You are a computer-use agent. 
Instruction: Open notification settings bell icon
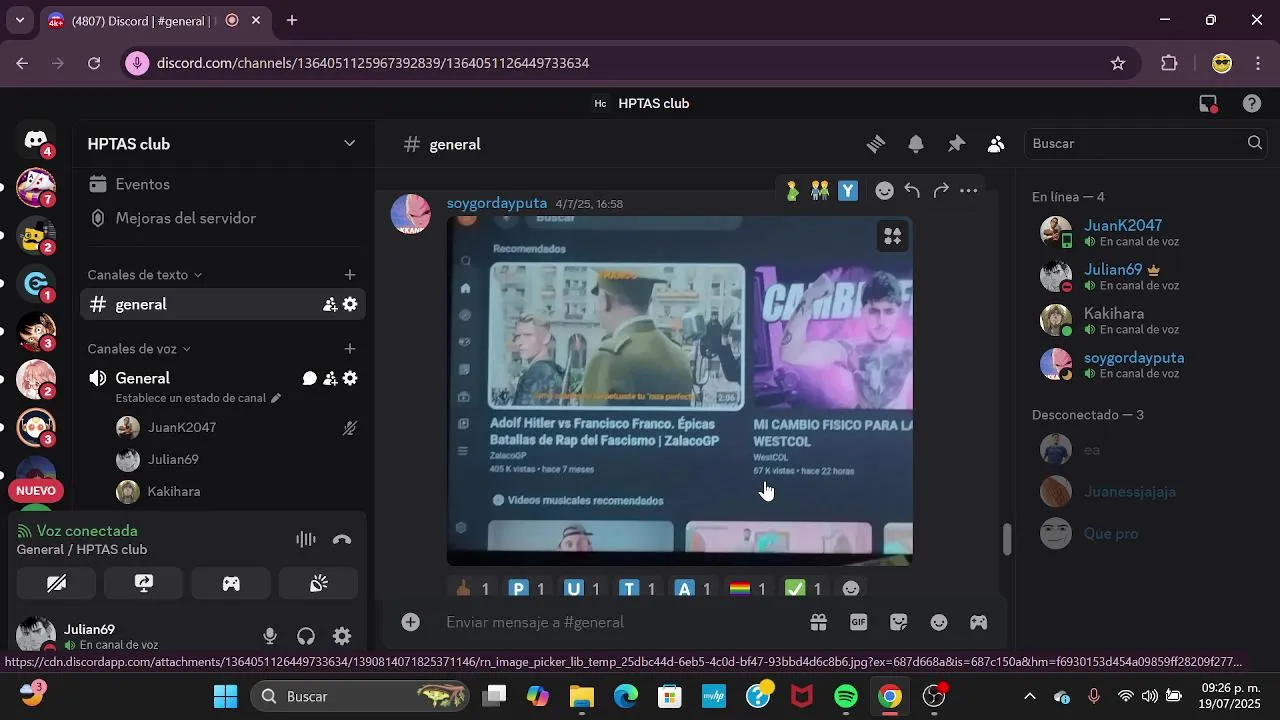pos(916,144)
